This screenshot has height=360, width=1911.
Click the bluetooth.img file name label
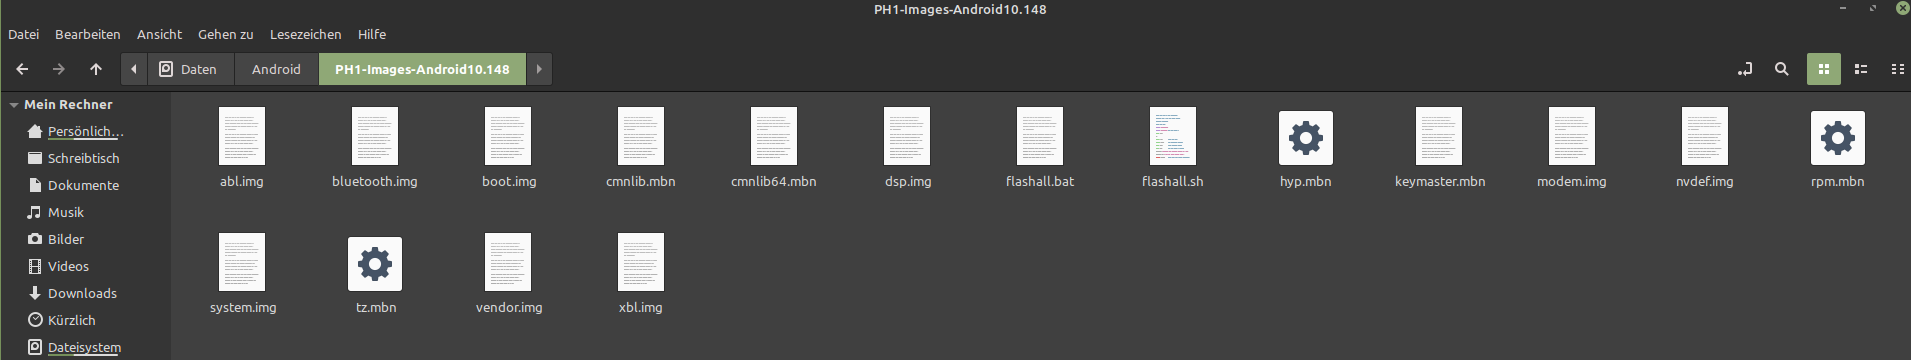pos(375,182)
